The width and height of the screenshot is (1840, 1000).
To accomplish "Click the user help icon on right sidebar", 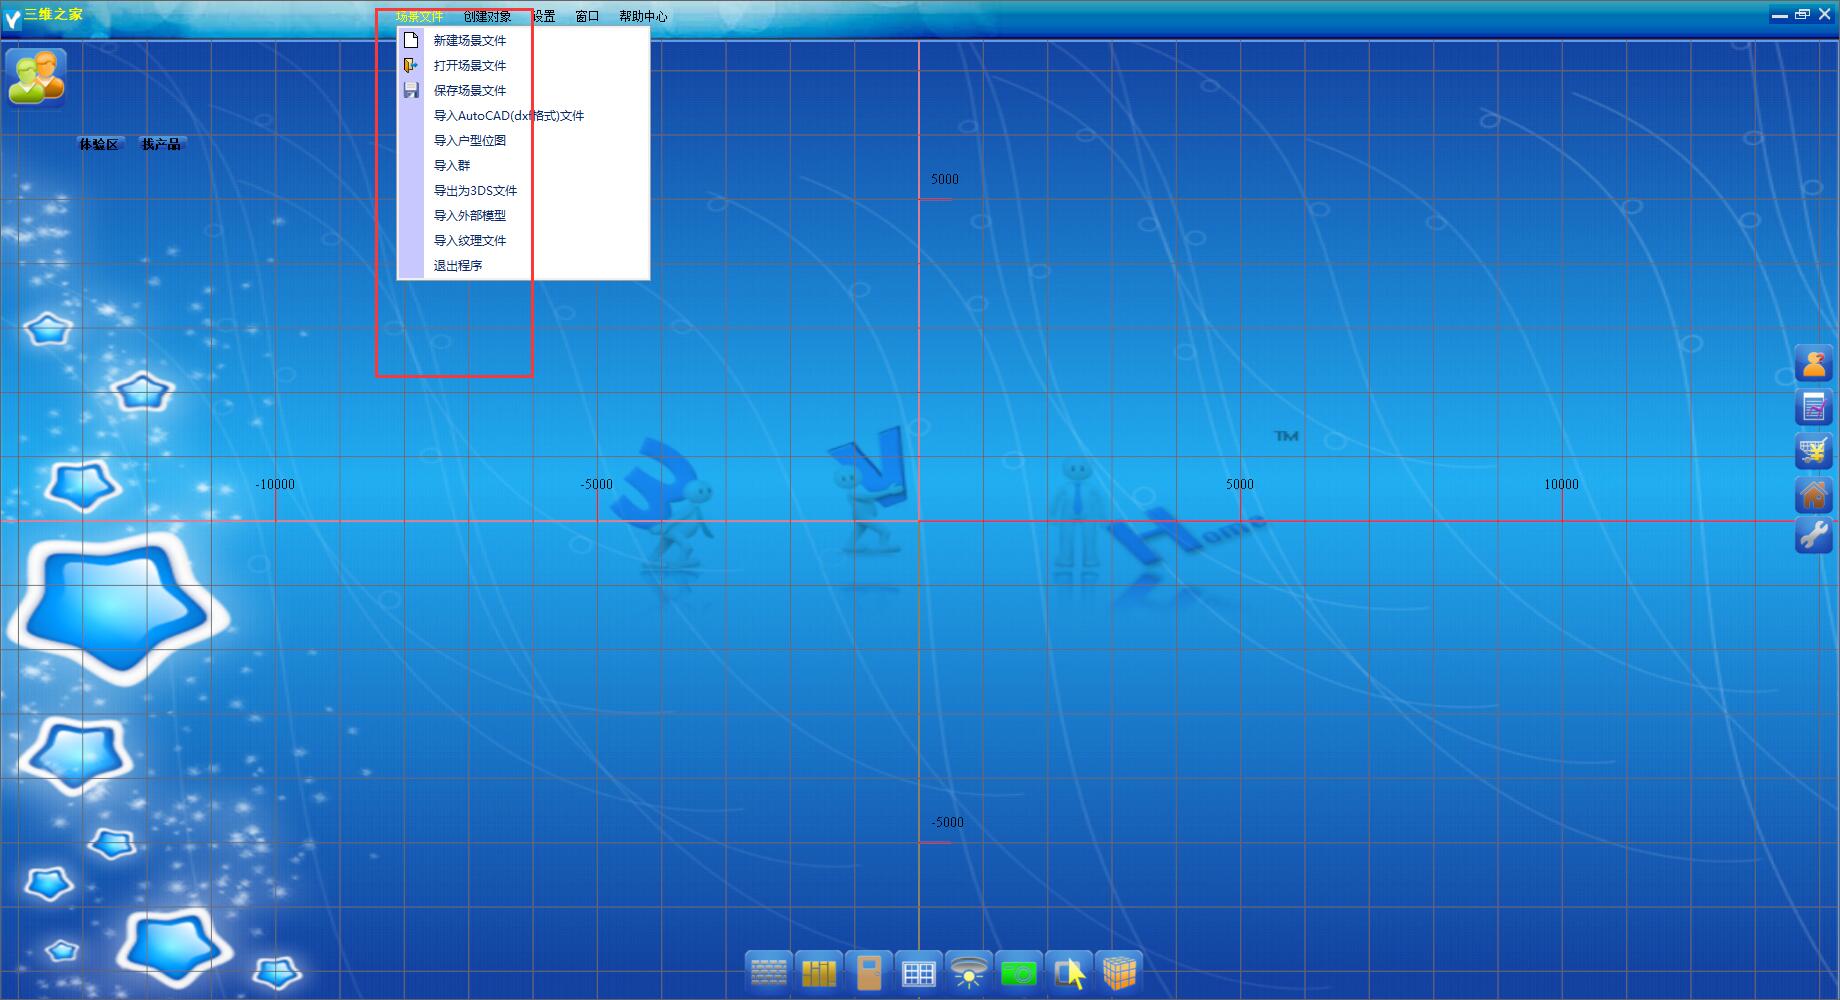I will [1813, 364].
